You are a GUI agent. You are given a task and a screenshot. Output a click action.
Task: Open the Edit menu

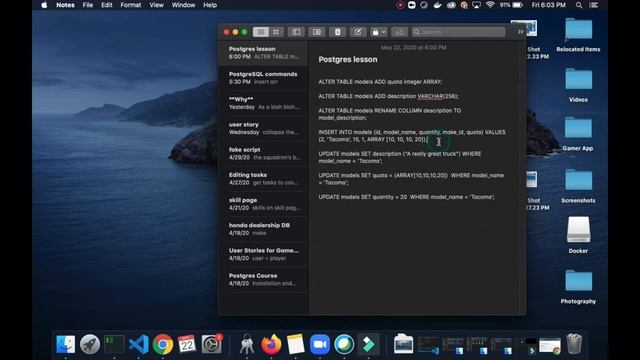coord(107,5)
